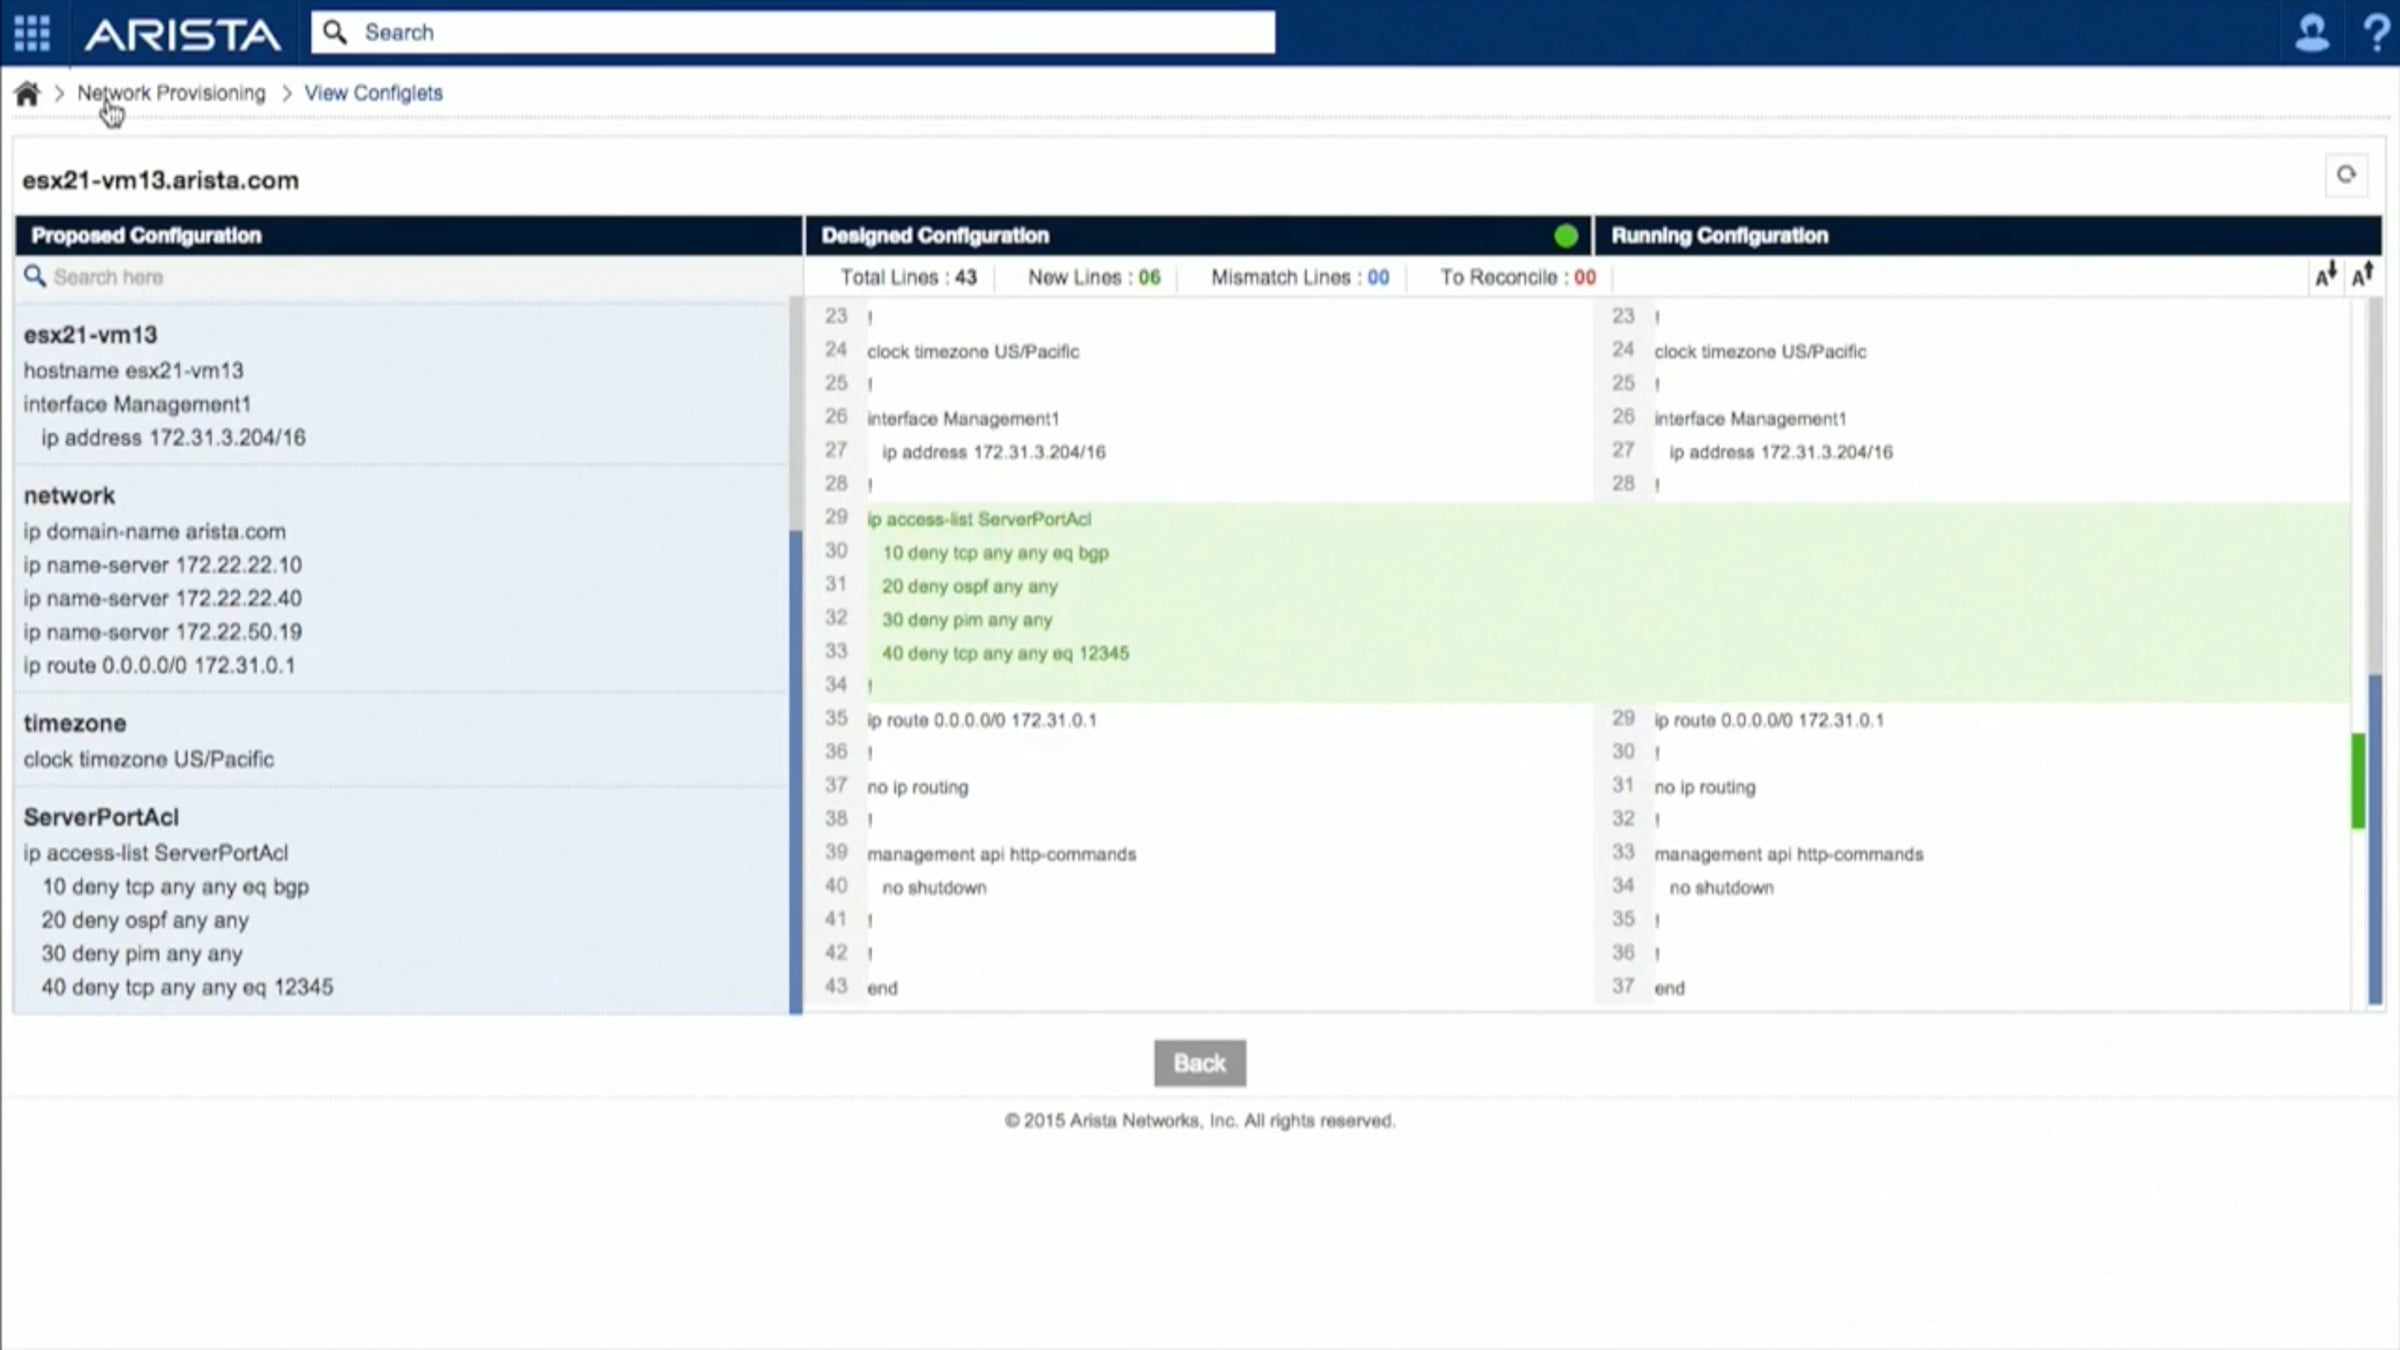
Task: Increase font size with A-up icon
Action: pos(2363,275)
